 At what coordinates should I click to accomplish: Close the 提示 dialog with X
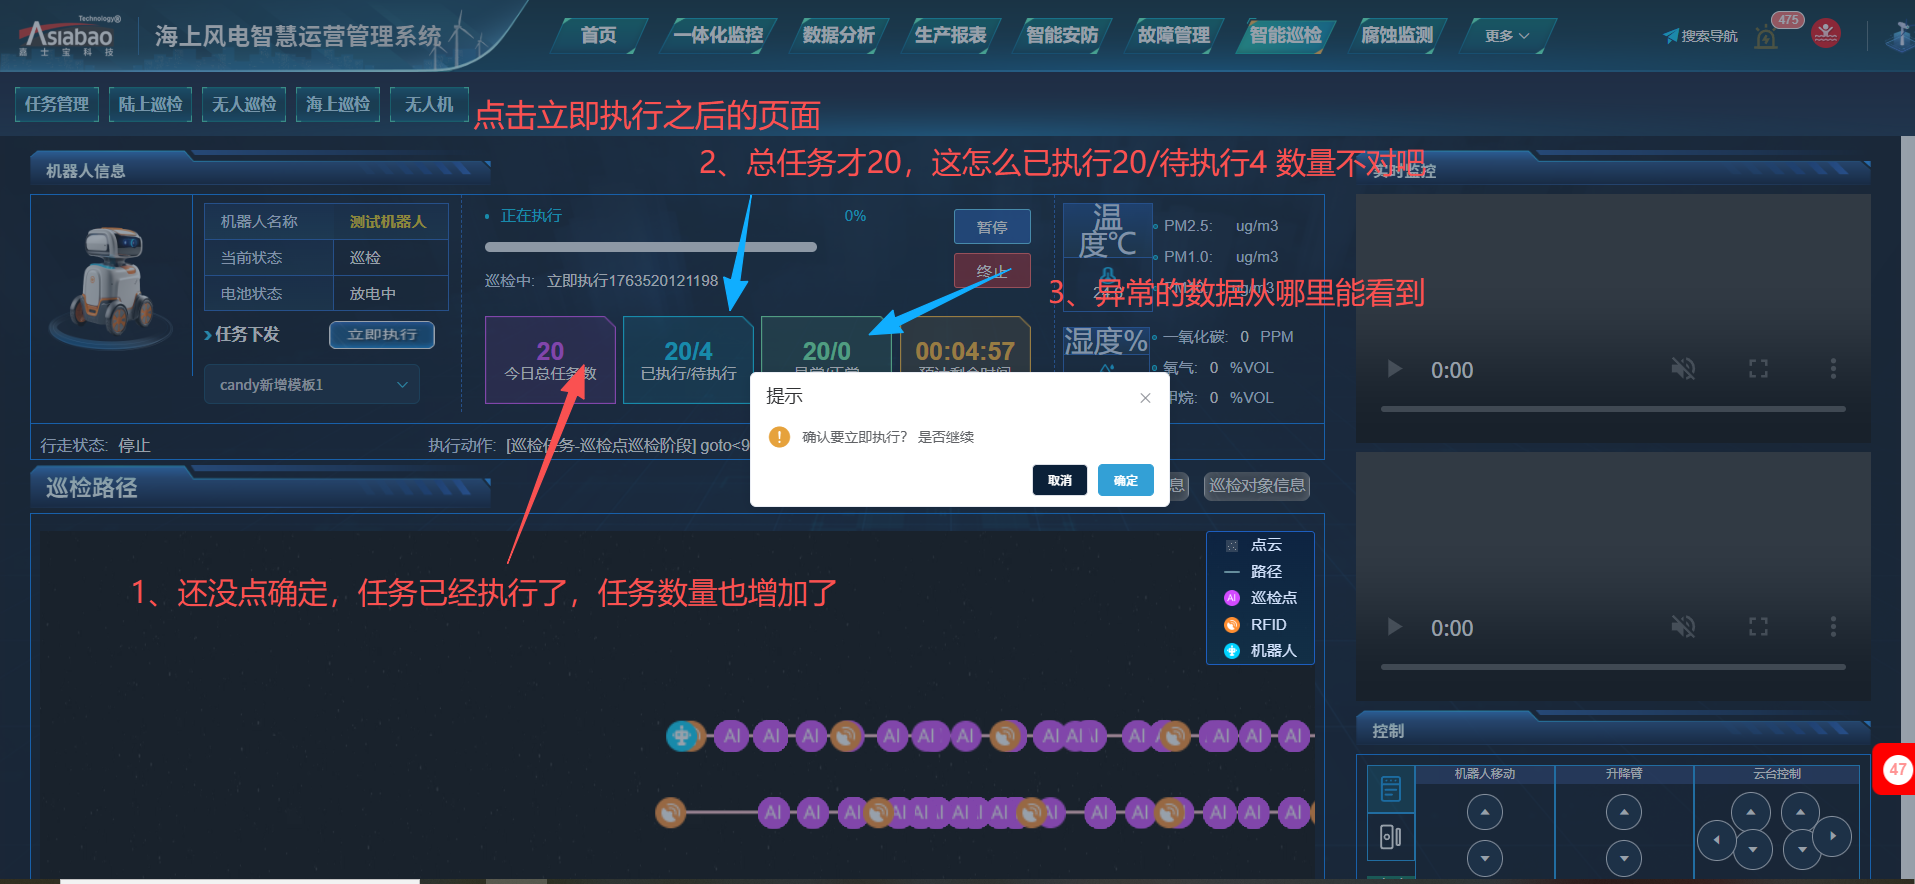pos(1145,398)
